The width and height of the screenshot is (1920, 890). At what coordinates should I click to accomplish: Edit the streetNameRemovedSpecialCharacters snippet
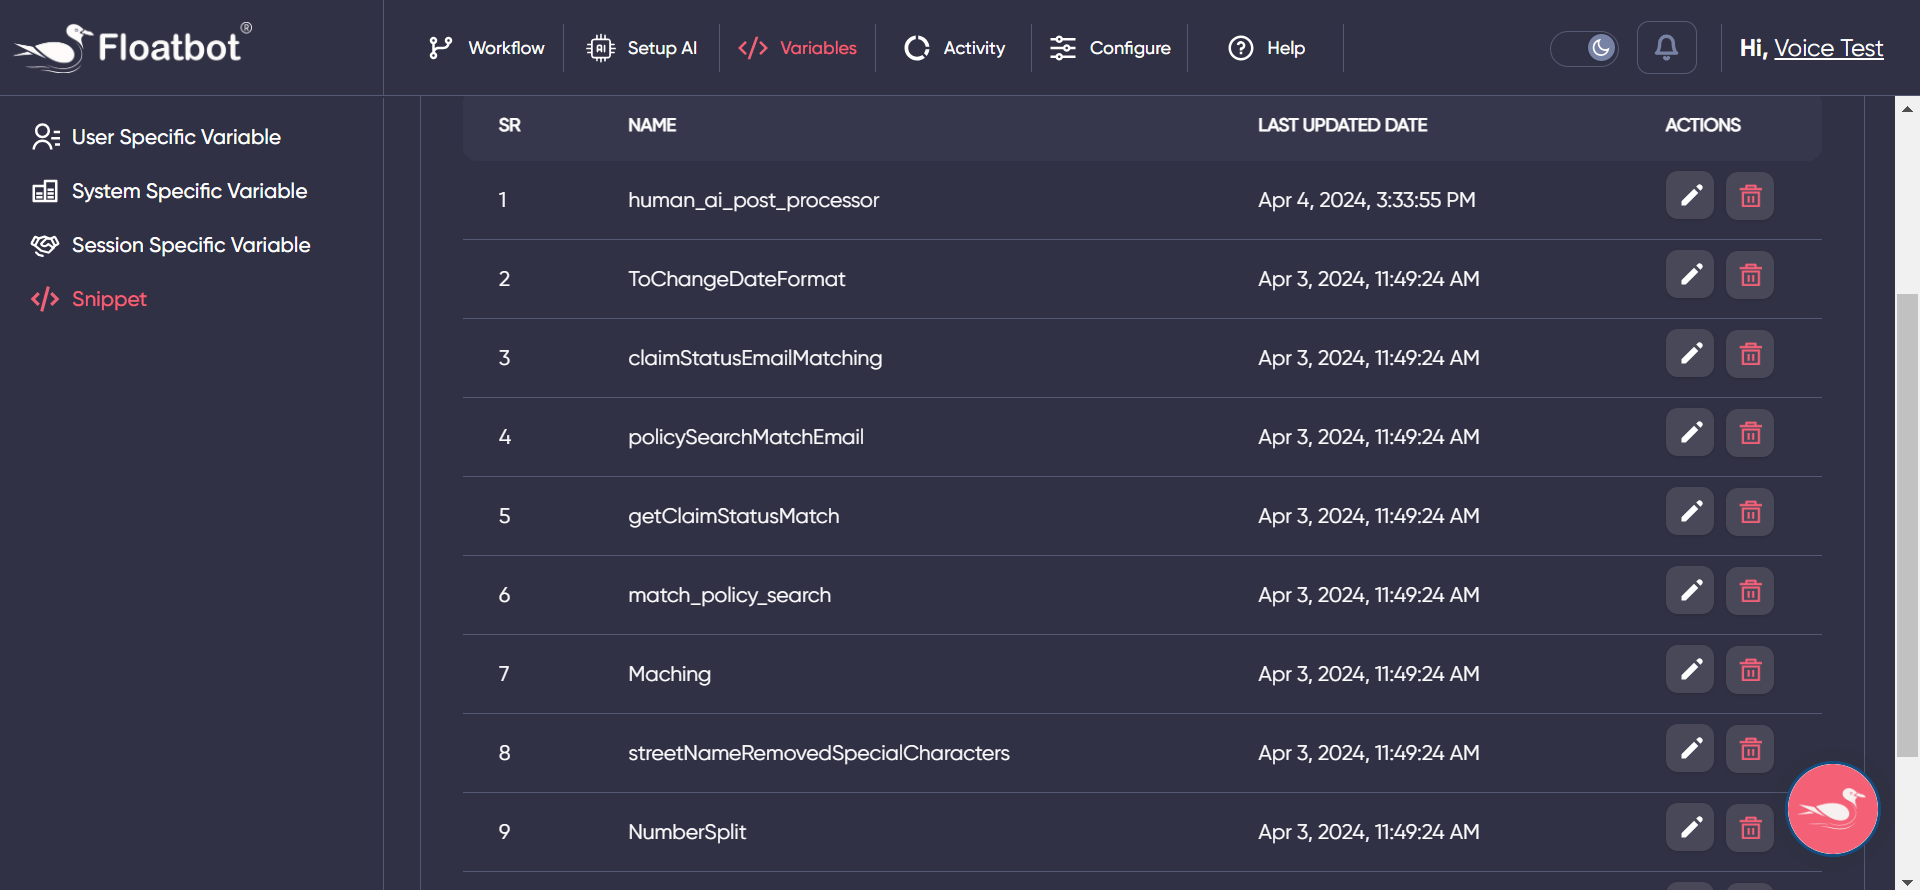tap(1690, 749)
